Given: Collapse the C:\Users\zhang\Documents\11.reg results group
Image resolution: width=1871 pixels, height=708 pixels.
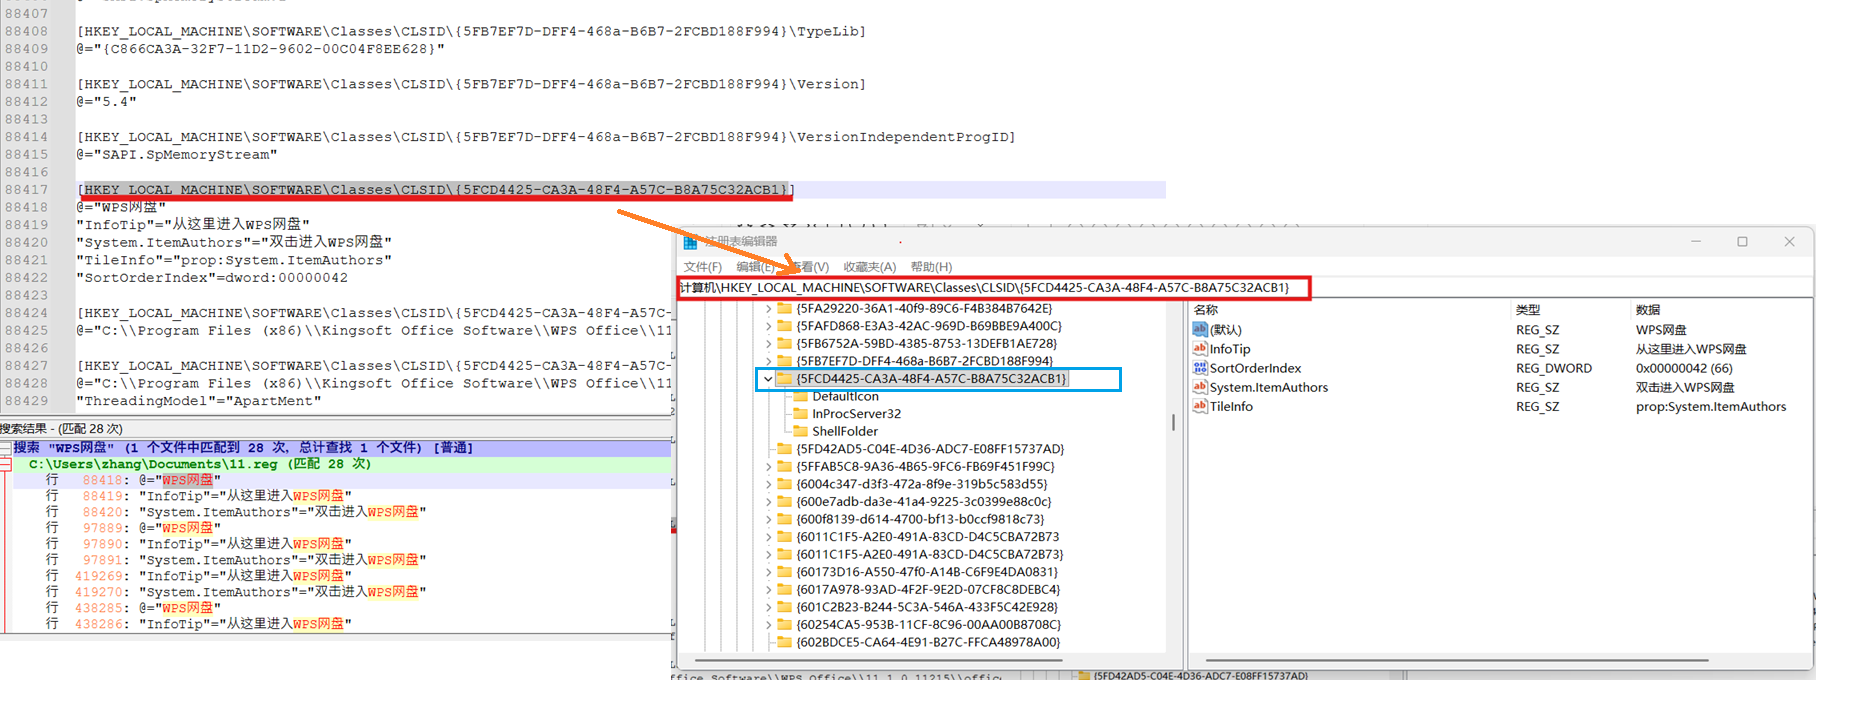Looking at the screenshot, I should pyautogui.click(x=5, y=464).
